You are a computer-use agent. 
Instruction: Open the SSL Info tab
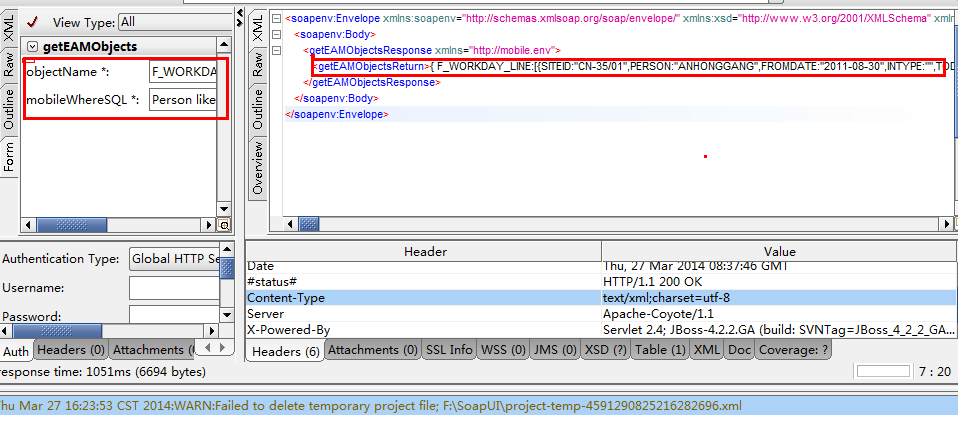point(449,350)
